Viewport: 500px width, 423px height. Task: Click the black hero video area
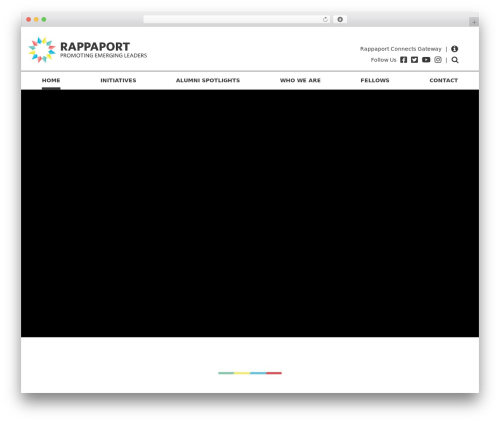250,213
